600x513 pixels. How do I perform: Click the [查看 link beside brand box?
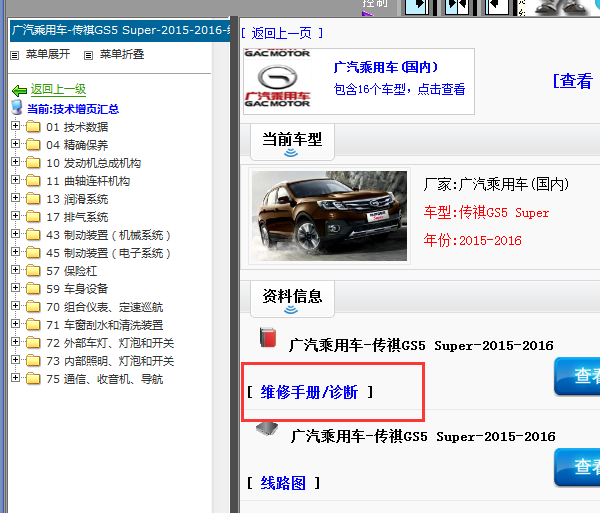point(573,81)
